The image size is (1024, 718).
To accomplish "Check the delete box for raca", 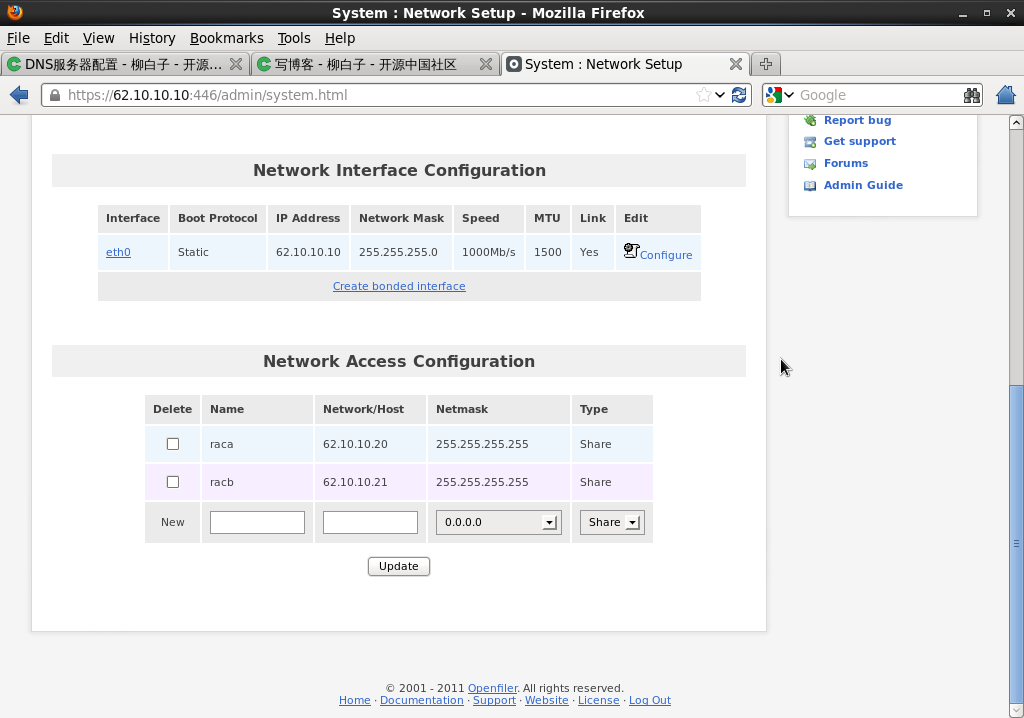I will coord(173,444).
